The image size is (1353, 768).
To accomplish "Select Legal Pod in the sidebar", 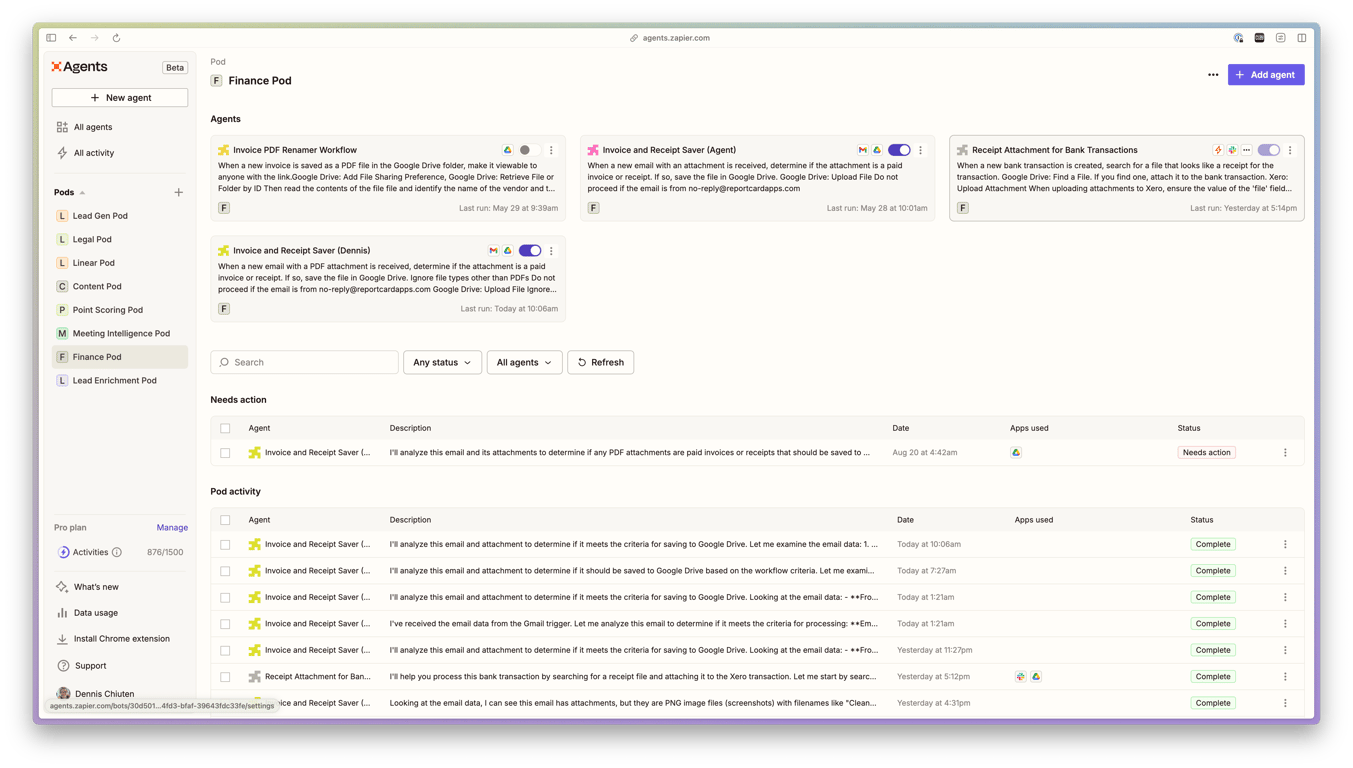I will (119, 239).
